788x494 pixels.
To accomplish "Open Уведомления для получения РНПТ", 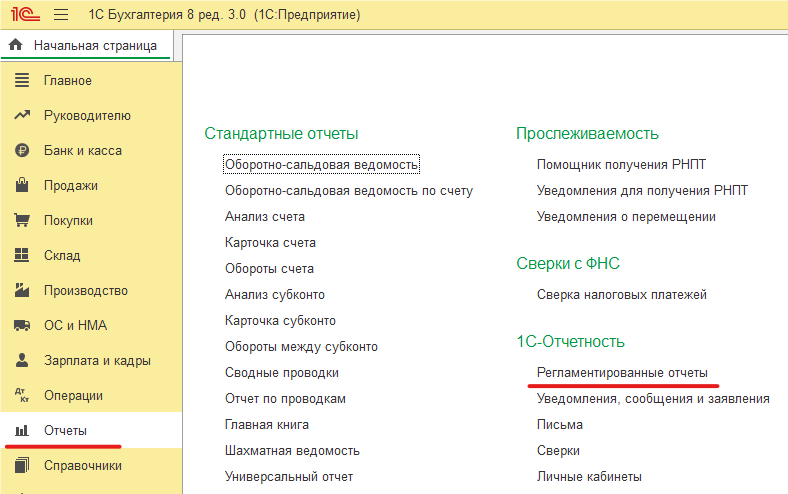I will tap(642, 190).
